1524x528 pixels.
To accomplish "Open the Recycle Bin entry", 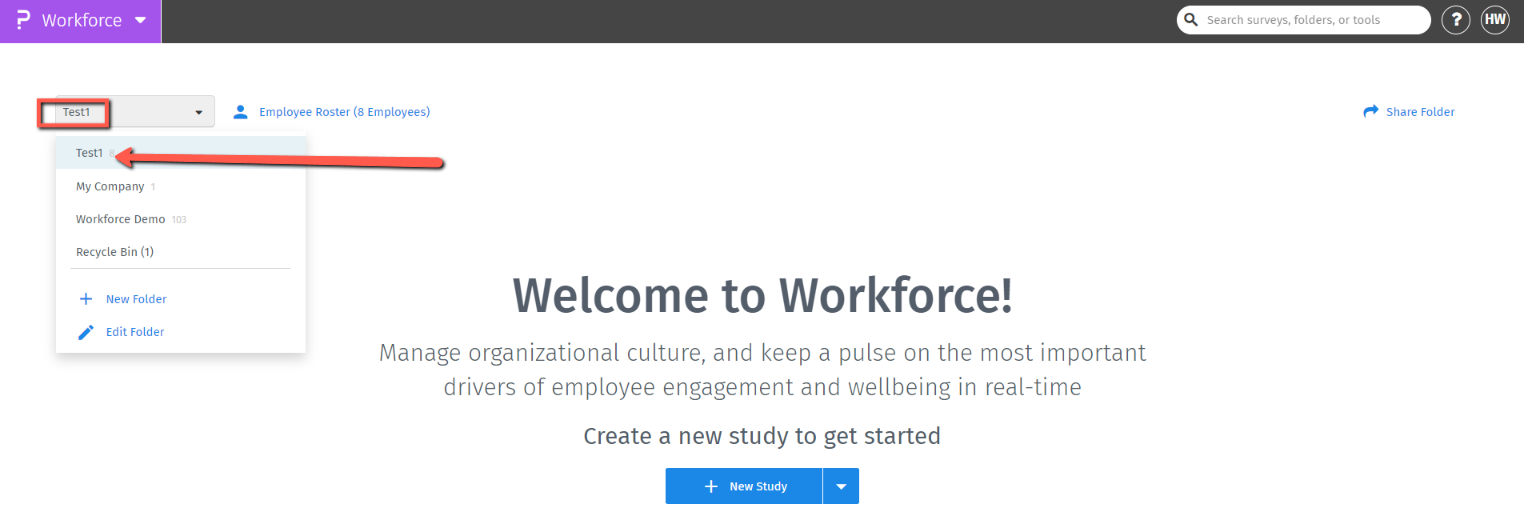I will (114, 252).
